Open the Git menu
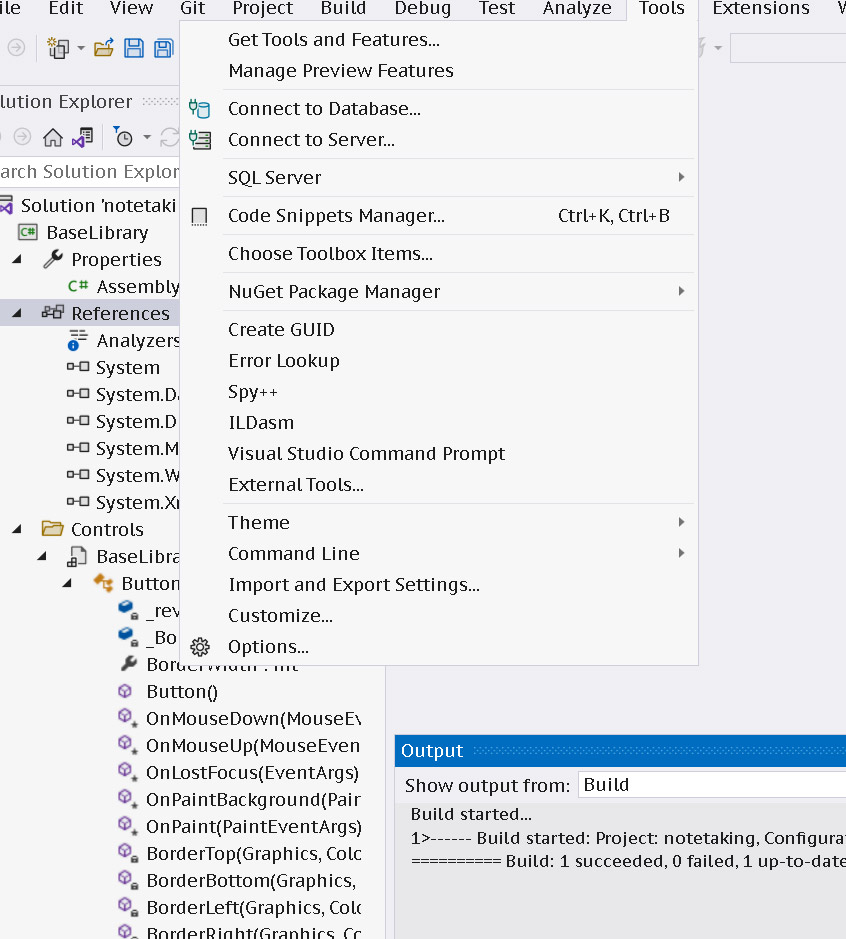846x939 pixels. pyautogui.click(x=192, y=8)
